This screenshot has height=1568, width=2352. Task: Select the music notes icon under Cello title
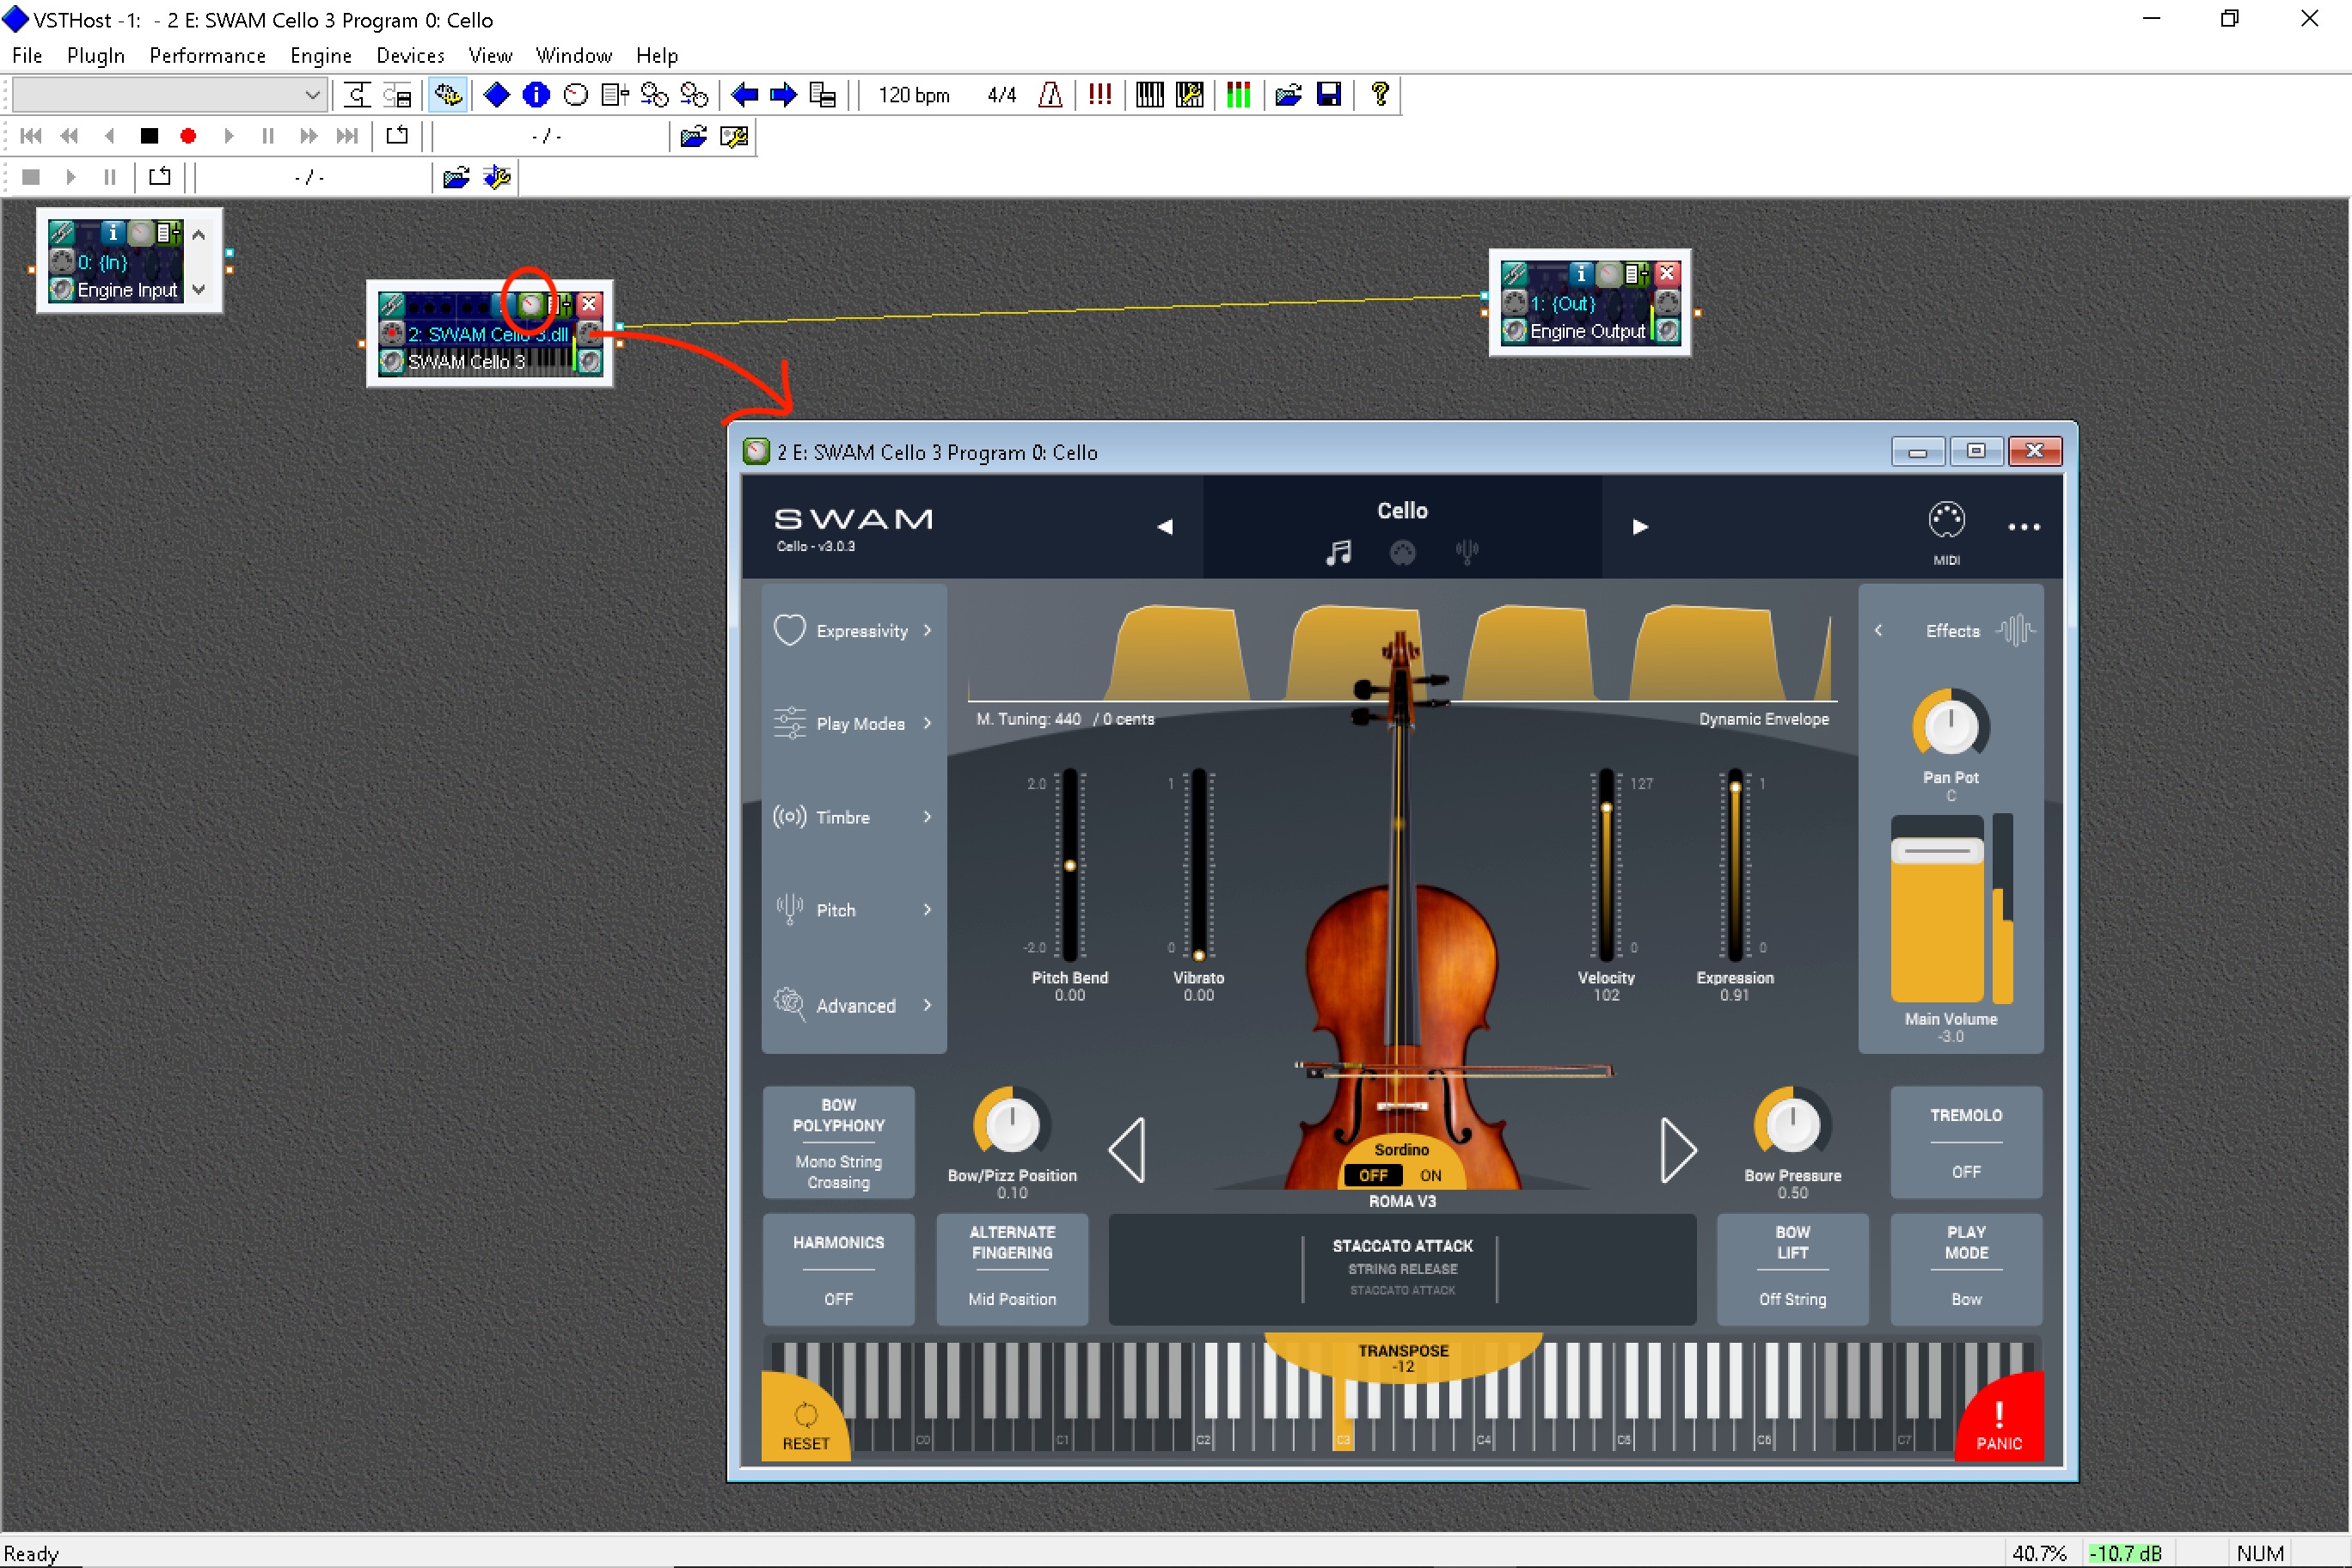tap(1339, 552)
